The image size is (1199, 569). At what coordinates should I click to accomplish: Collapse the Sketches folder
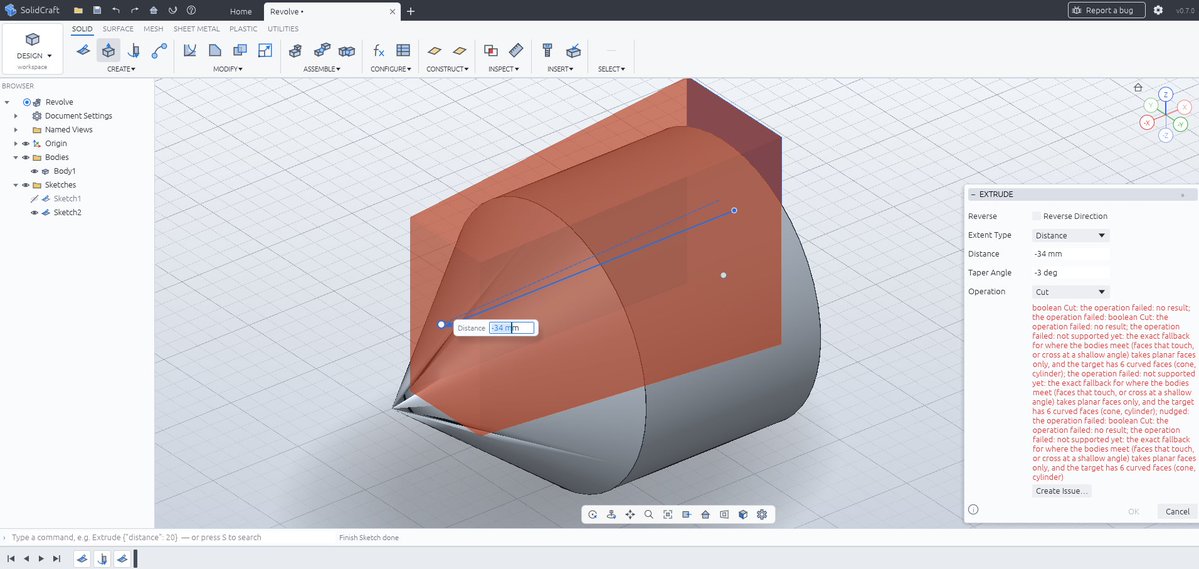[x=16, y=185]
